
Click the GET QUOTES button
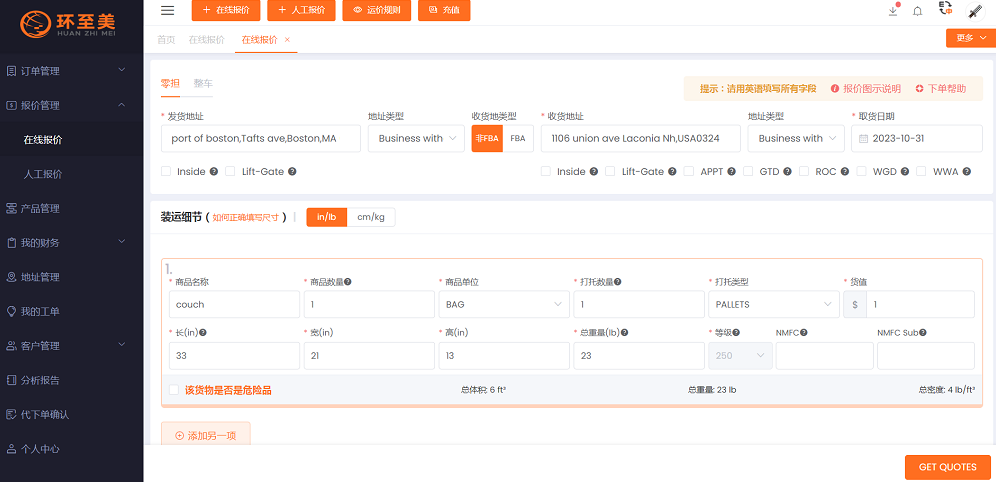click(947, 467)
